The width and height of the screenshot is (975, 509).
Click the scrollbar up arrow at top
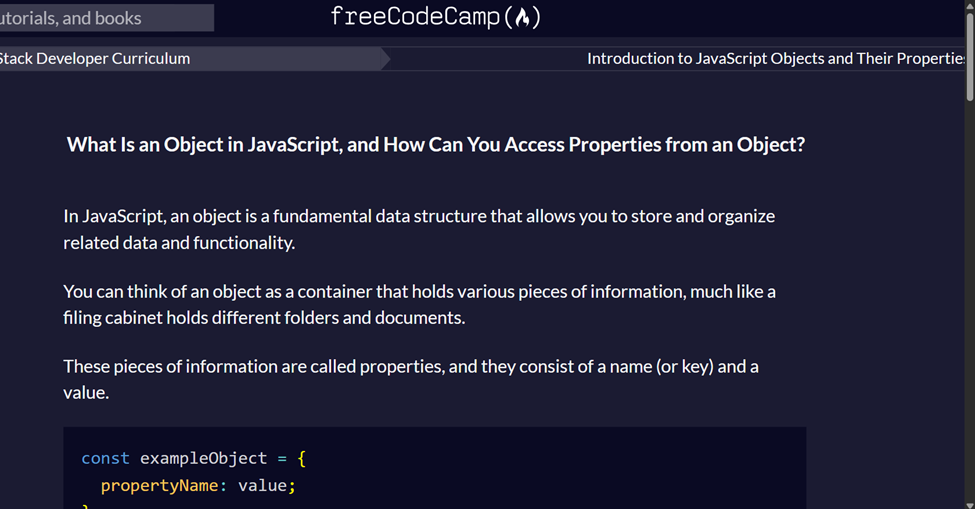pos(969,6)
